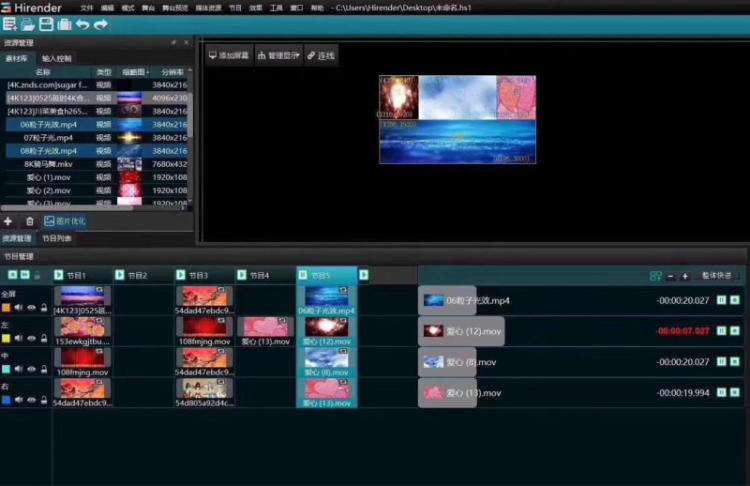Select the 8K骏马舞.mkv media row
This screenshot has width=750, height=486.
pos(96,164)
